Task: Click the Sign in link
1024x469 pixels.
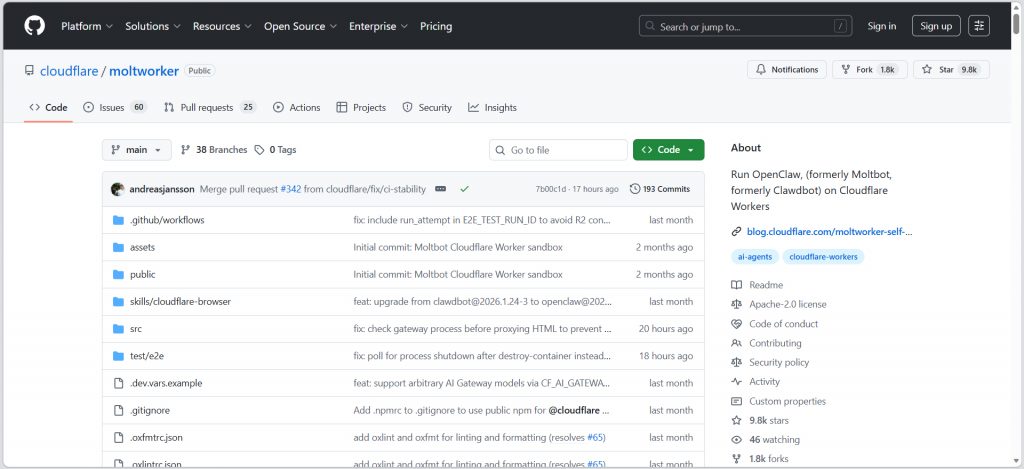Action: (882, 26)
